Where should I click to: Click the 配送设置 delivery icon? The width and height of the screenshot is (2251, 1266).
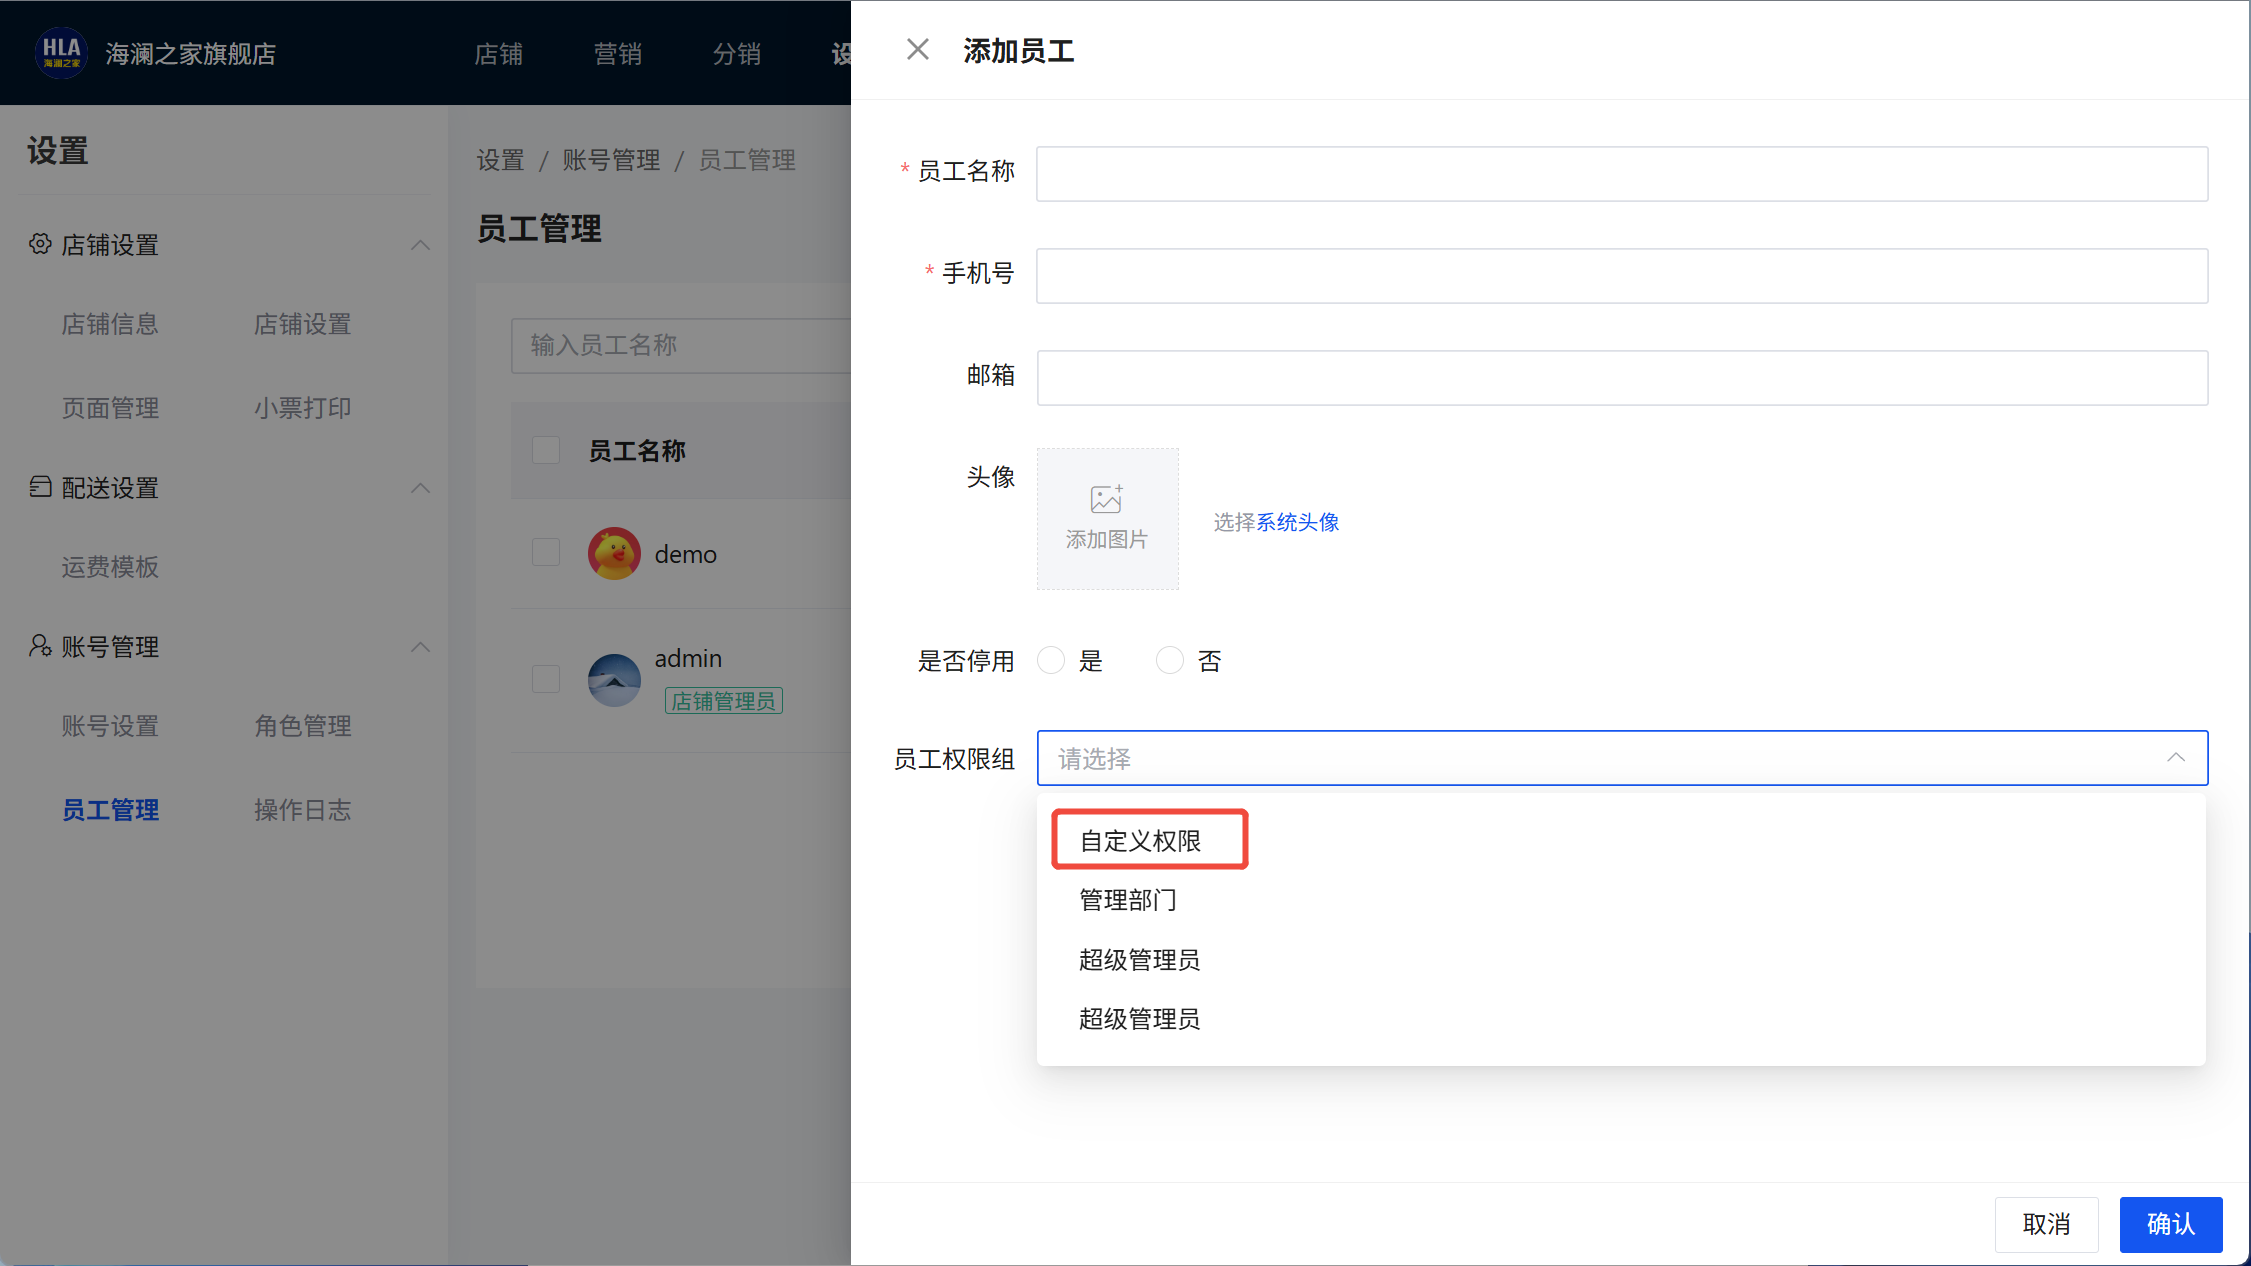[40, 487]
